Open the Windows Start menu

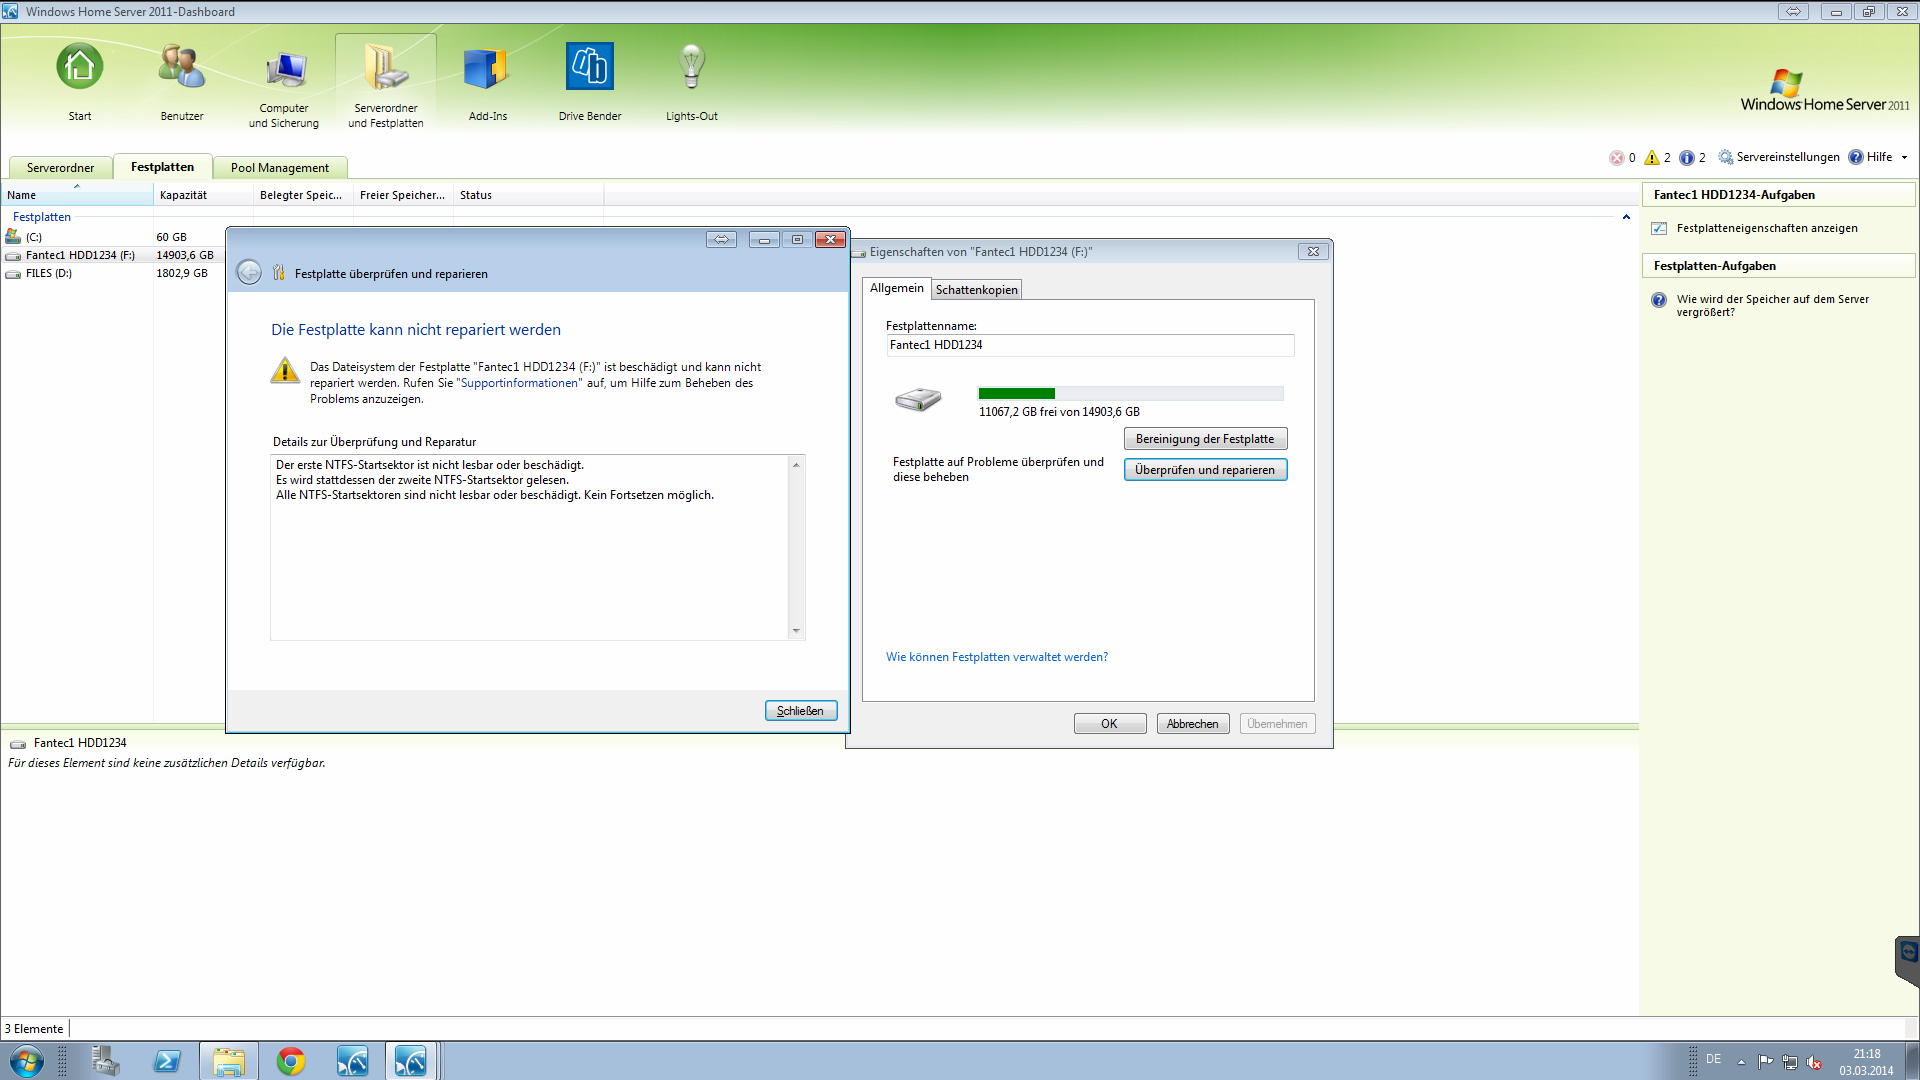pyautogui.click(x=26, y=1061)
